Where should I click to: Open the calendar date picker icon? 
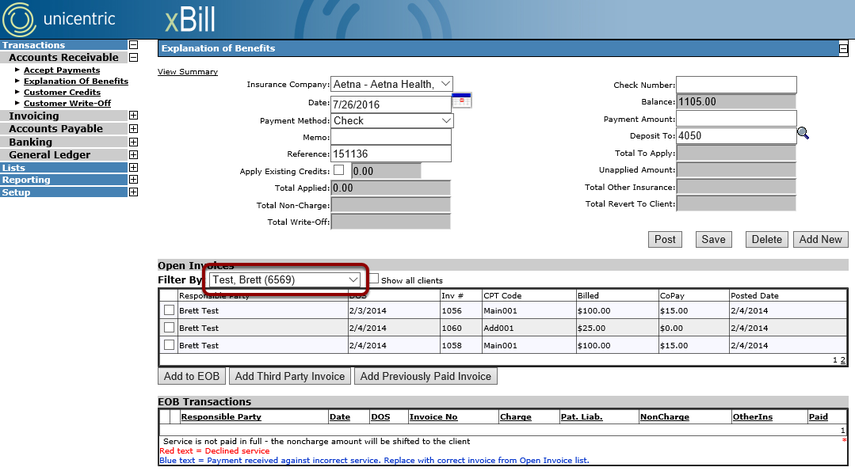click(x=461, y=101)
